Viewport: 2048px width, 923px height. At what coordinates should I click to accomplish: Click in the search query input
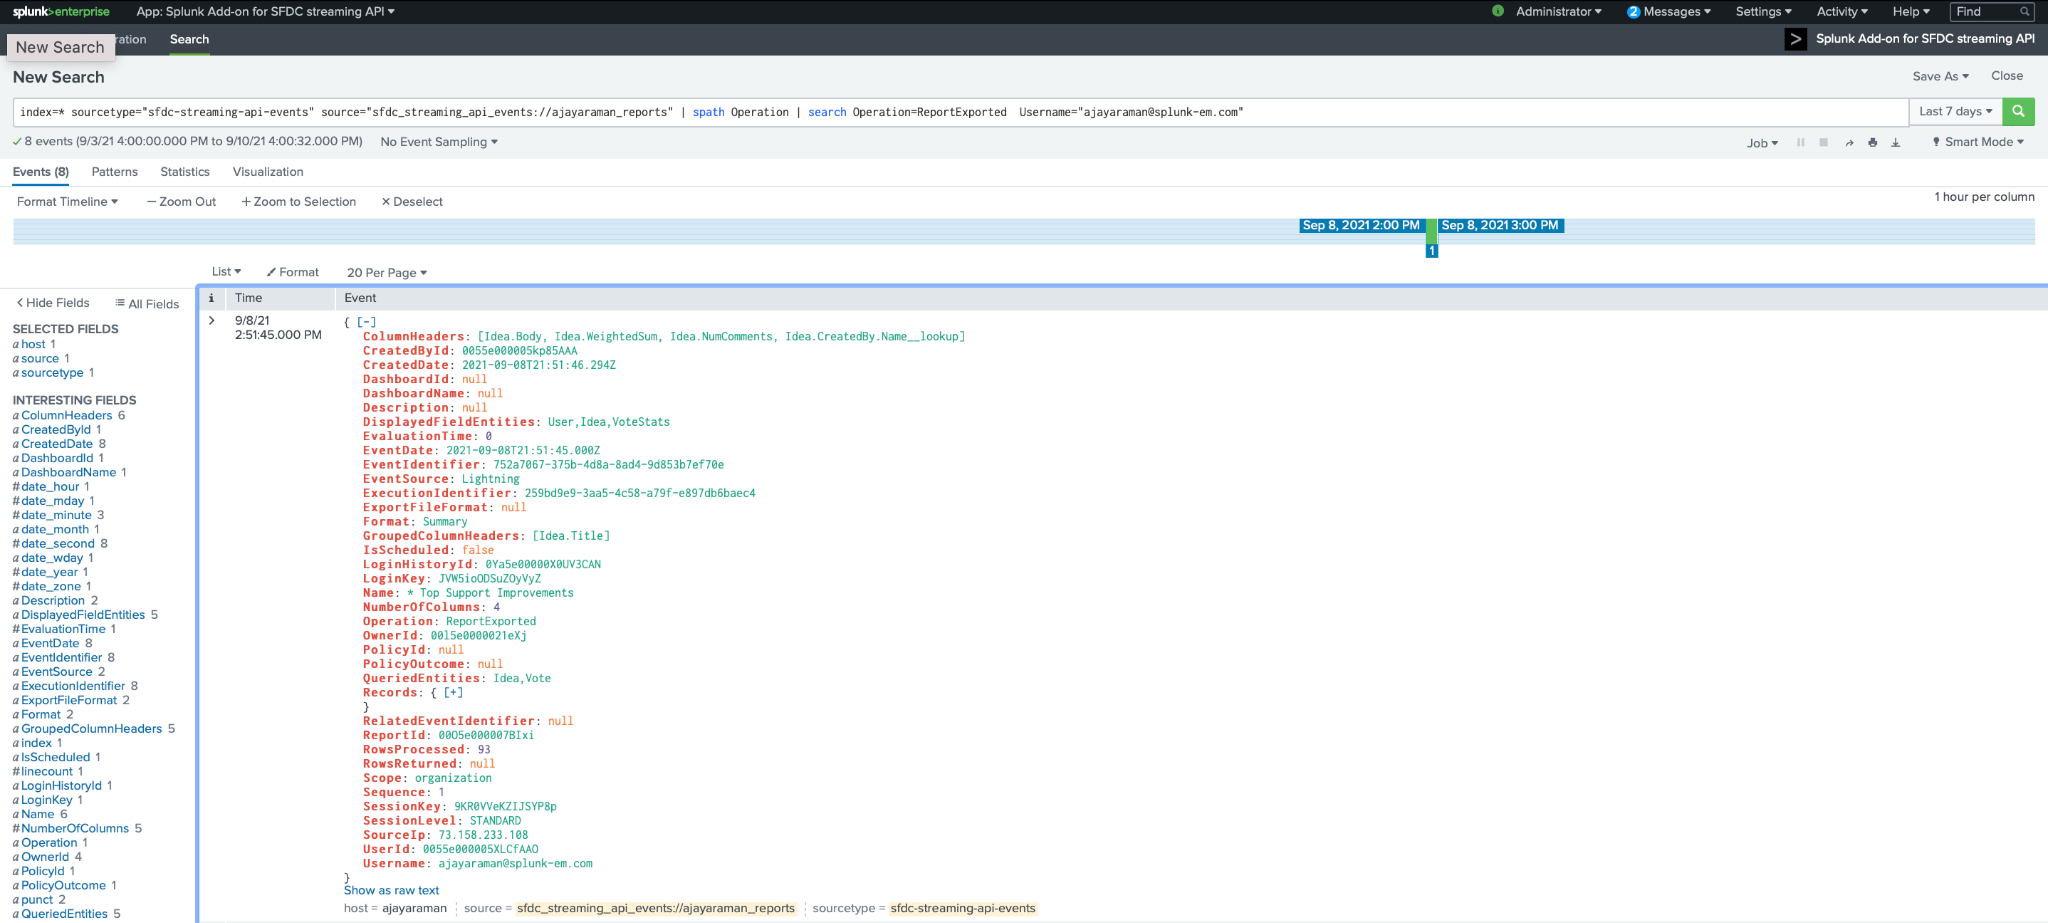960,112
